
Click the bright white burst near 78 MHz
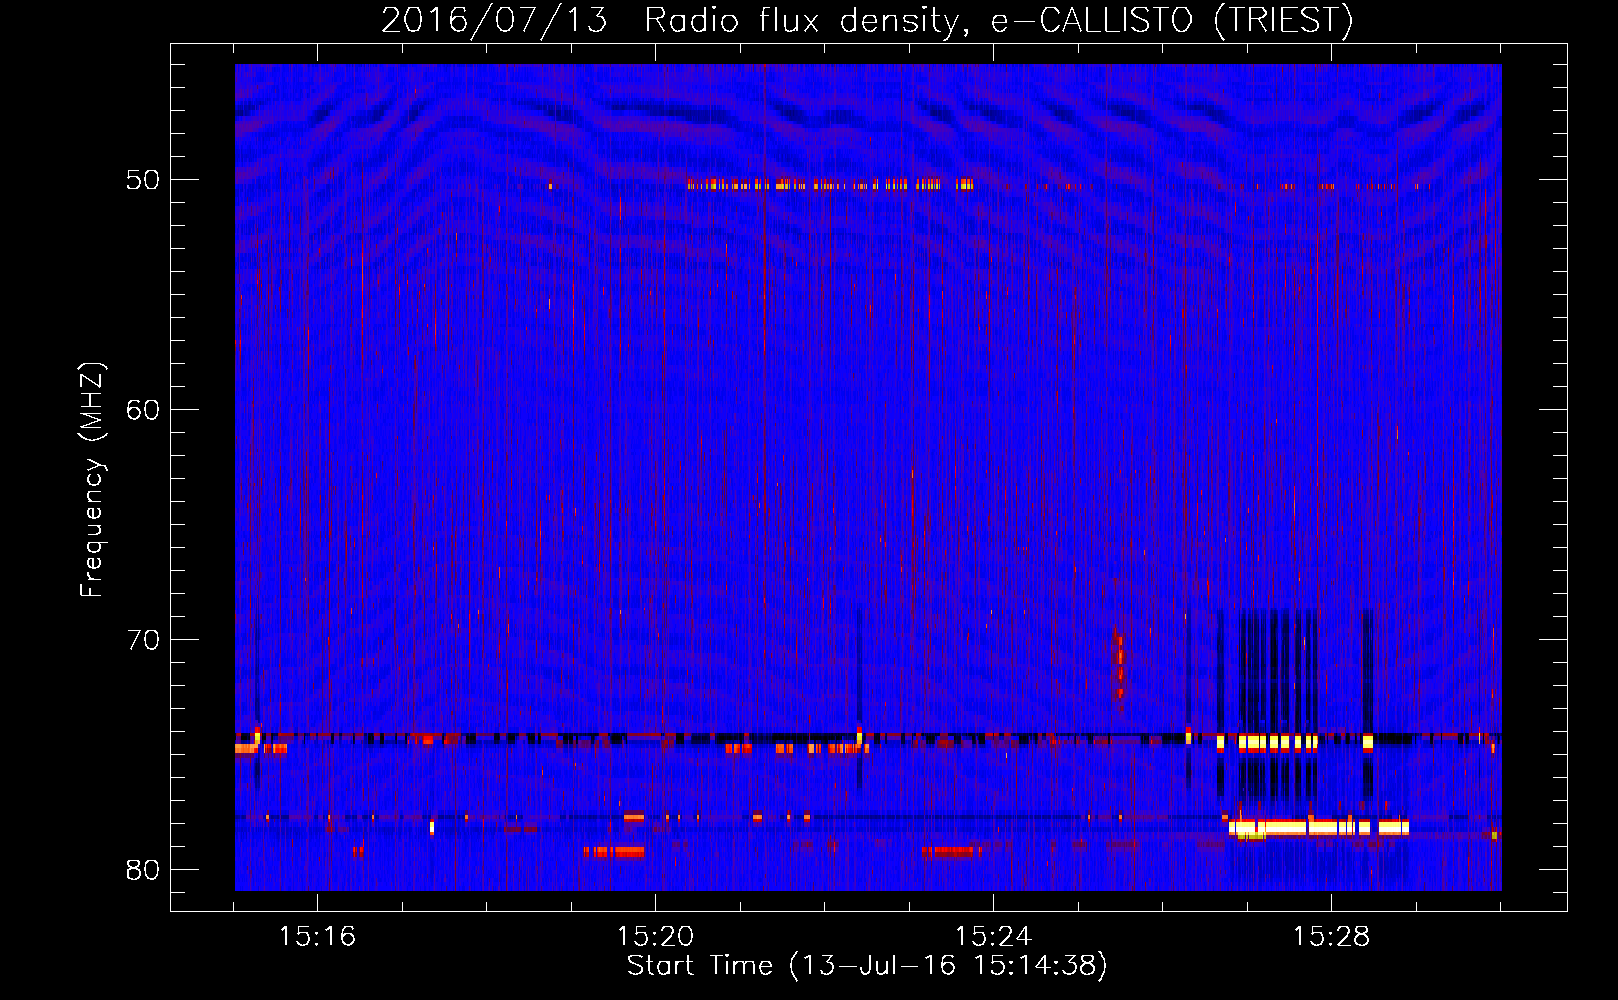(1318, 828)
